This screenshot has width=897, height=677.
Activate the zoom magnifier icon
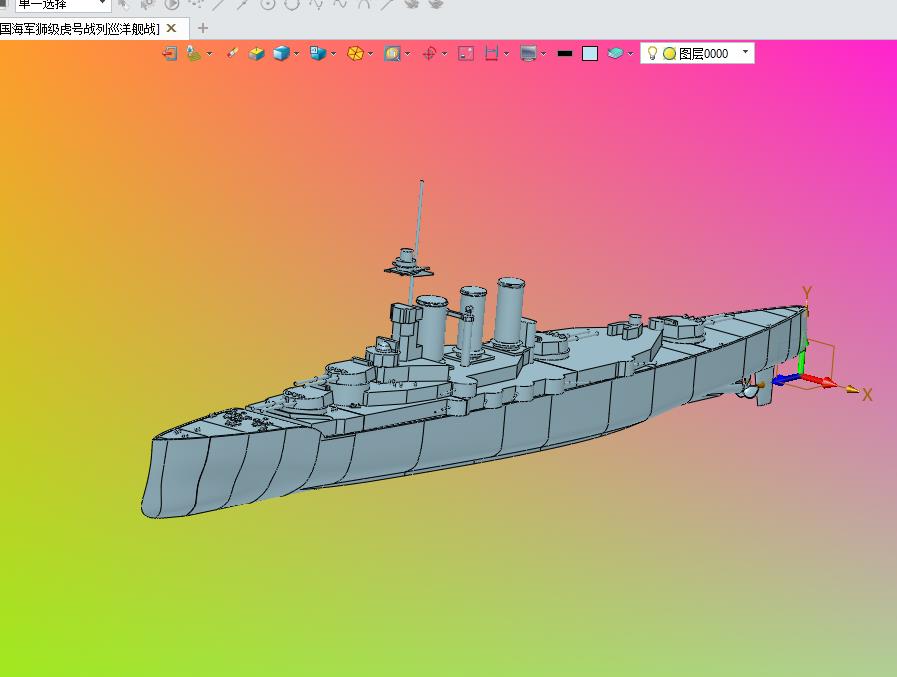point(392,54)
